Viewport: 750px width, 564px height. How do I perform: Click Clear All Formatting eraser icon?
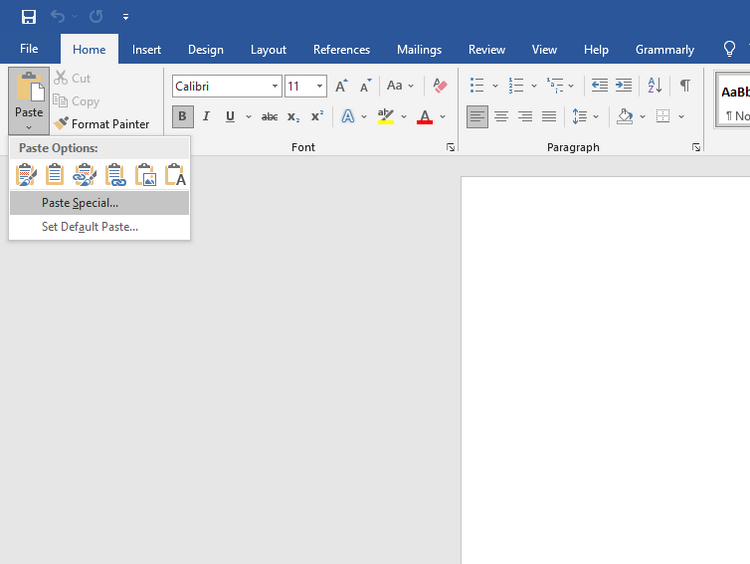(x=440, y=86)
